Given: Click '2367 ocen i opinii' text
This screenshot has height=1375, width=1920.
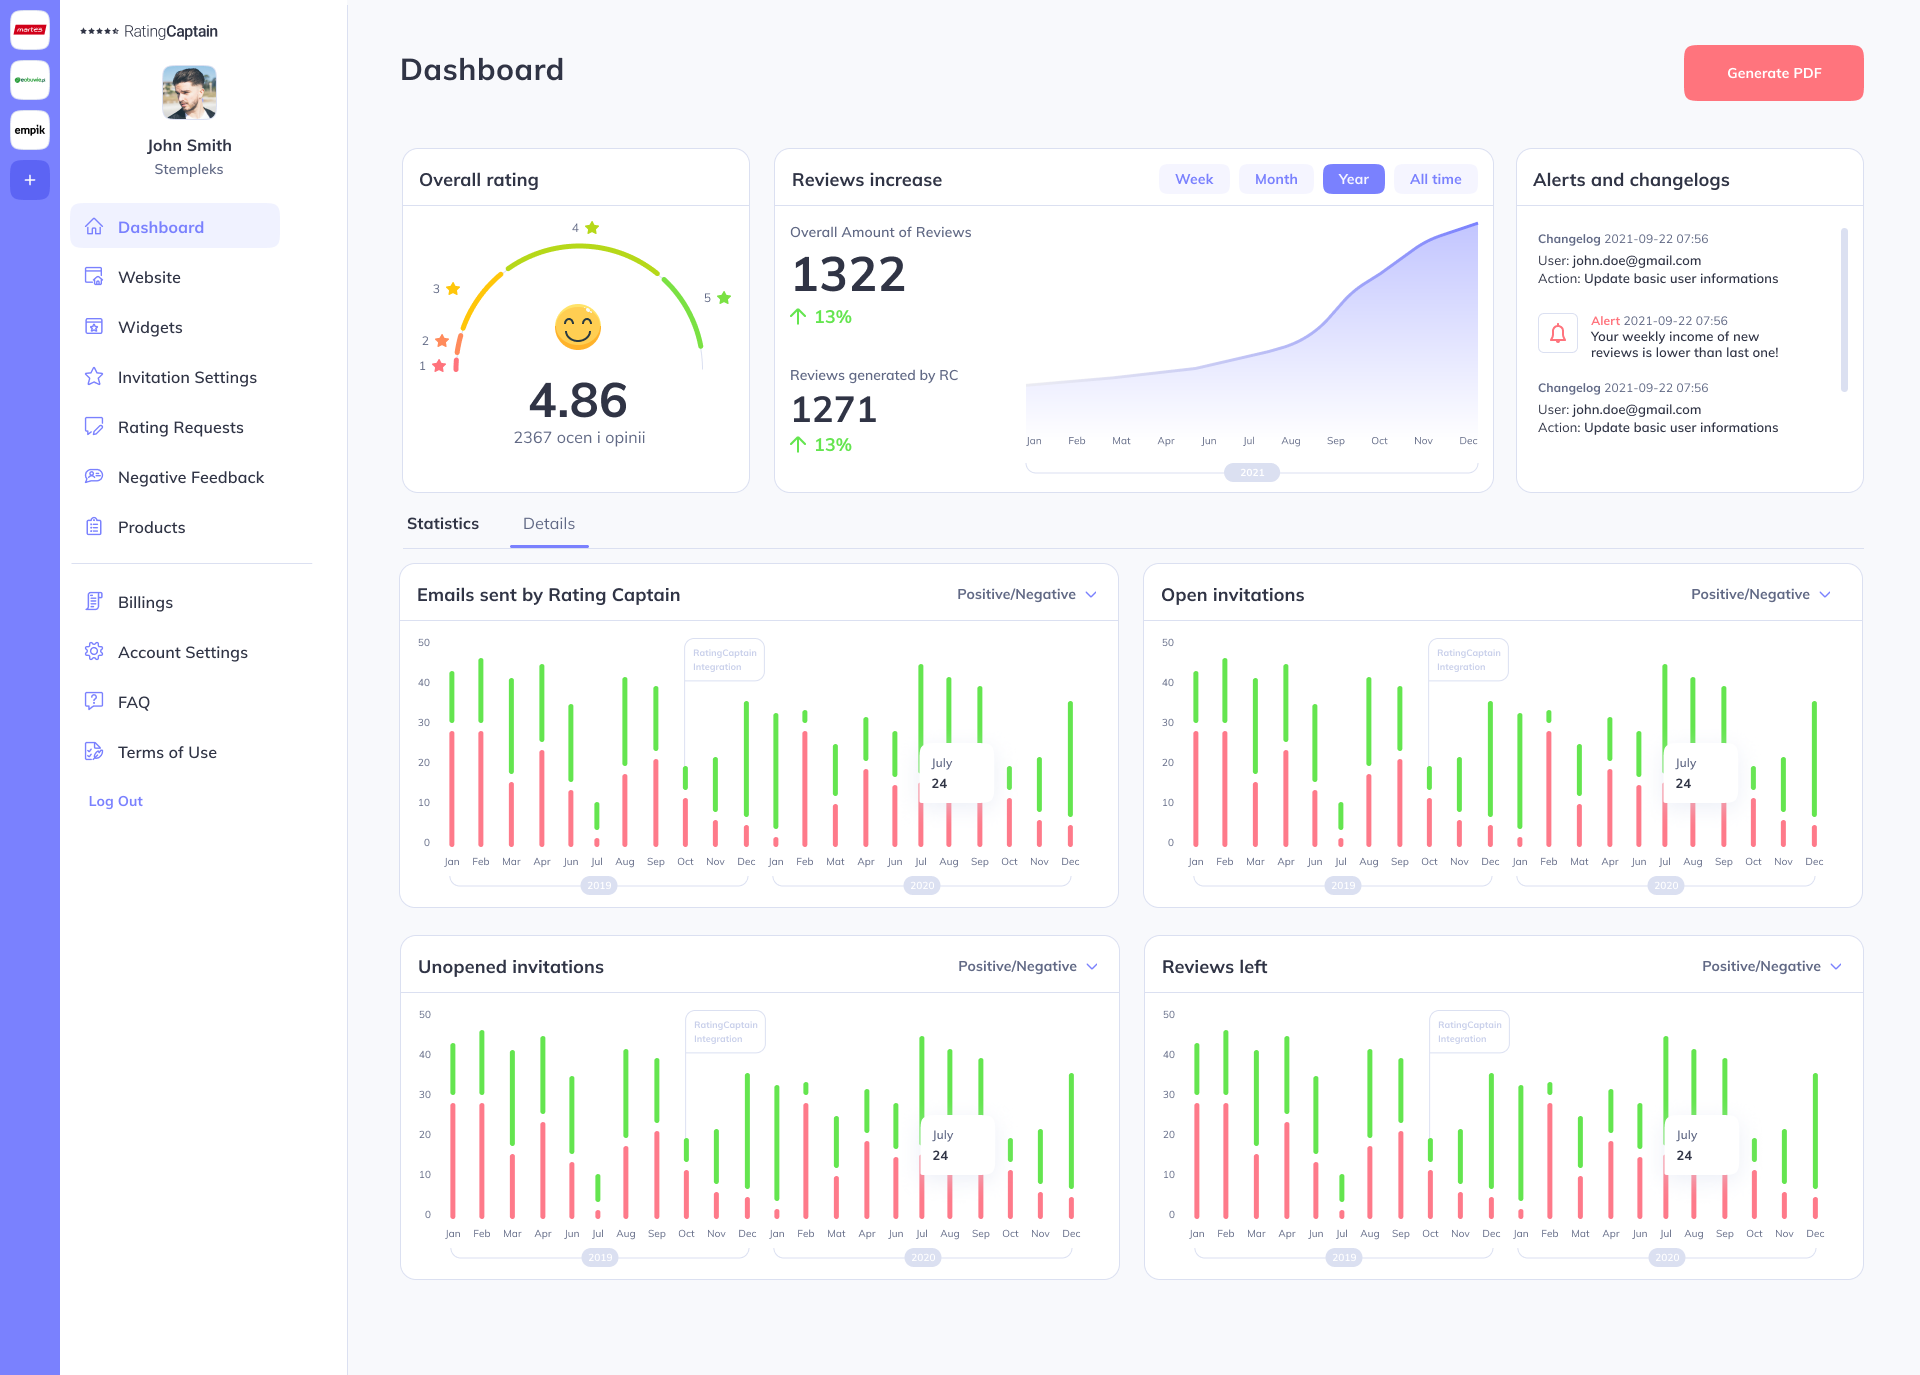Looking at the screenshot, I should [x=579, y=438].
